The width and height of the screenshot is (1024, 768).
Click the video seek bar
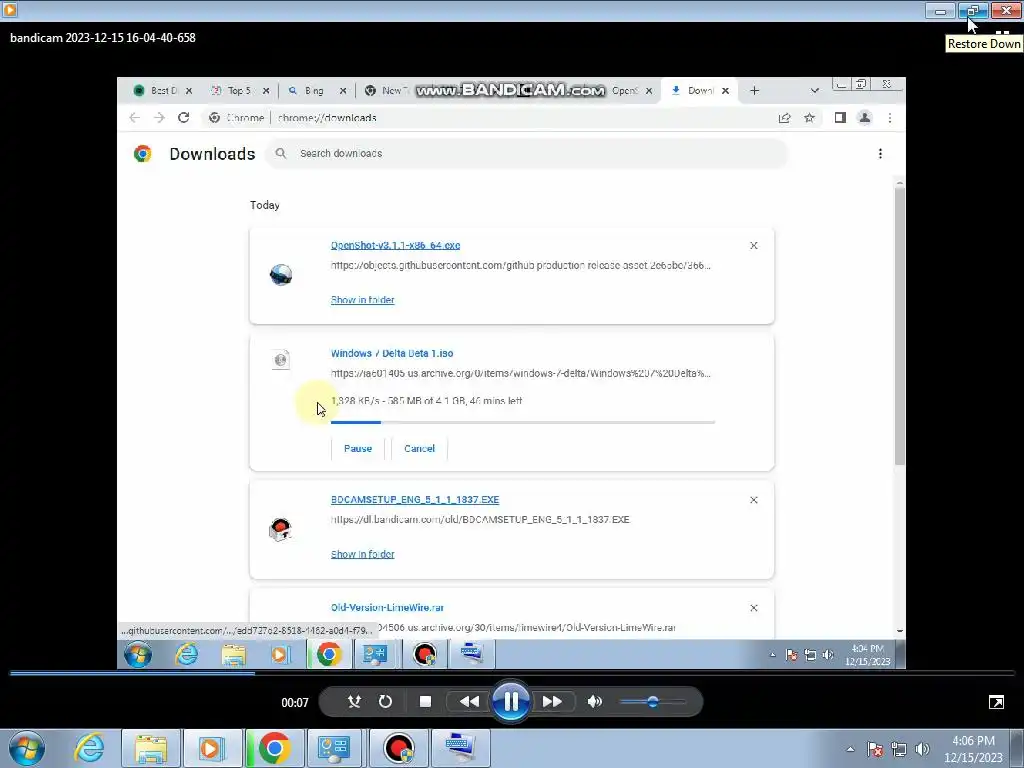coord(512,673)
